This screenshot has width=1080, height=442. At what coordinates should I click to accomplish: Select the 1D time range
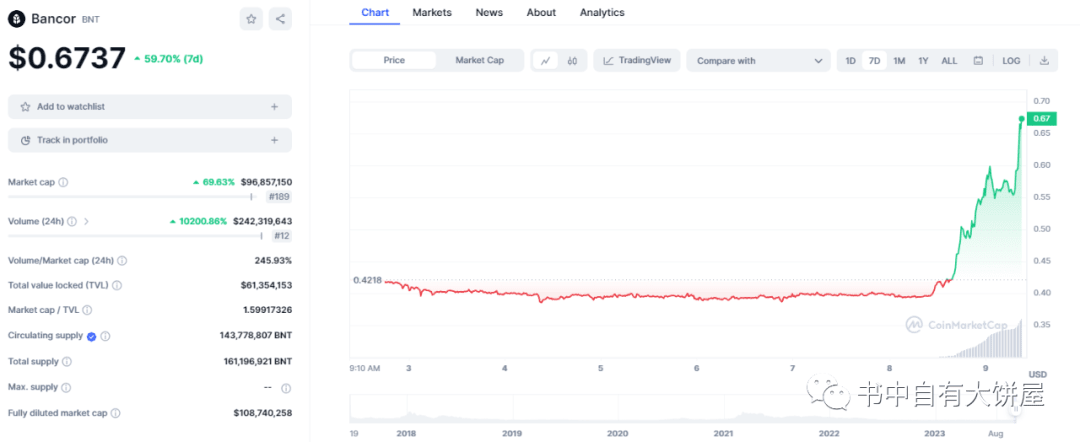coord(850,60)
